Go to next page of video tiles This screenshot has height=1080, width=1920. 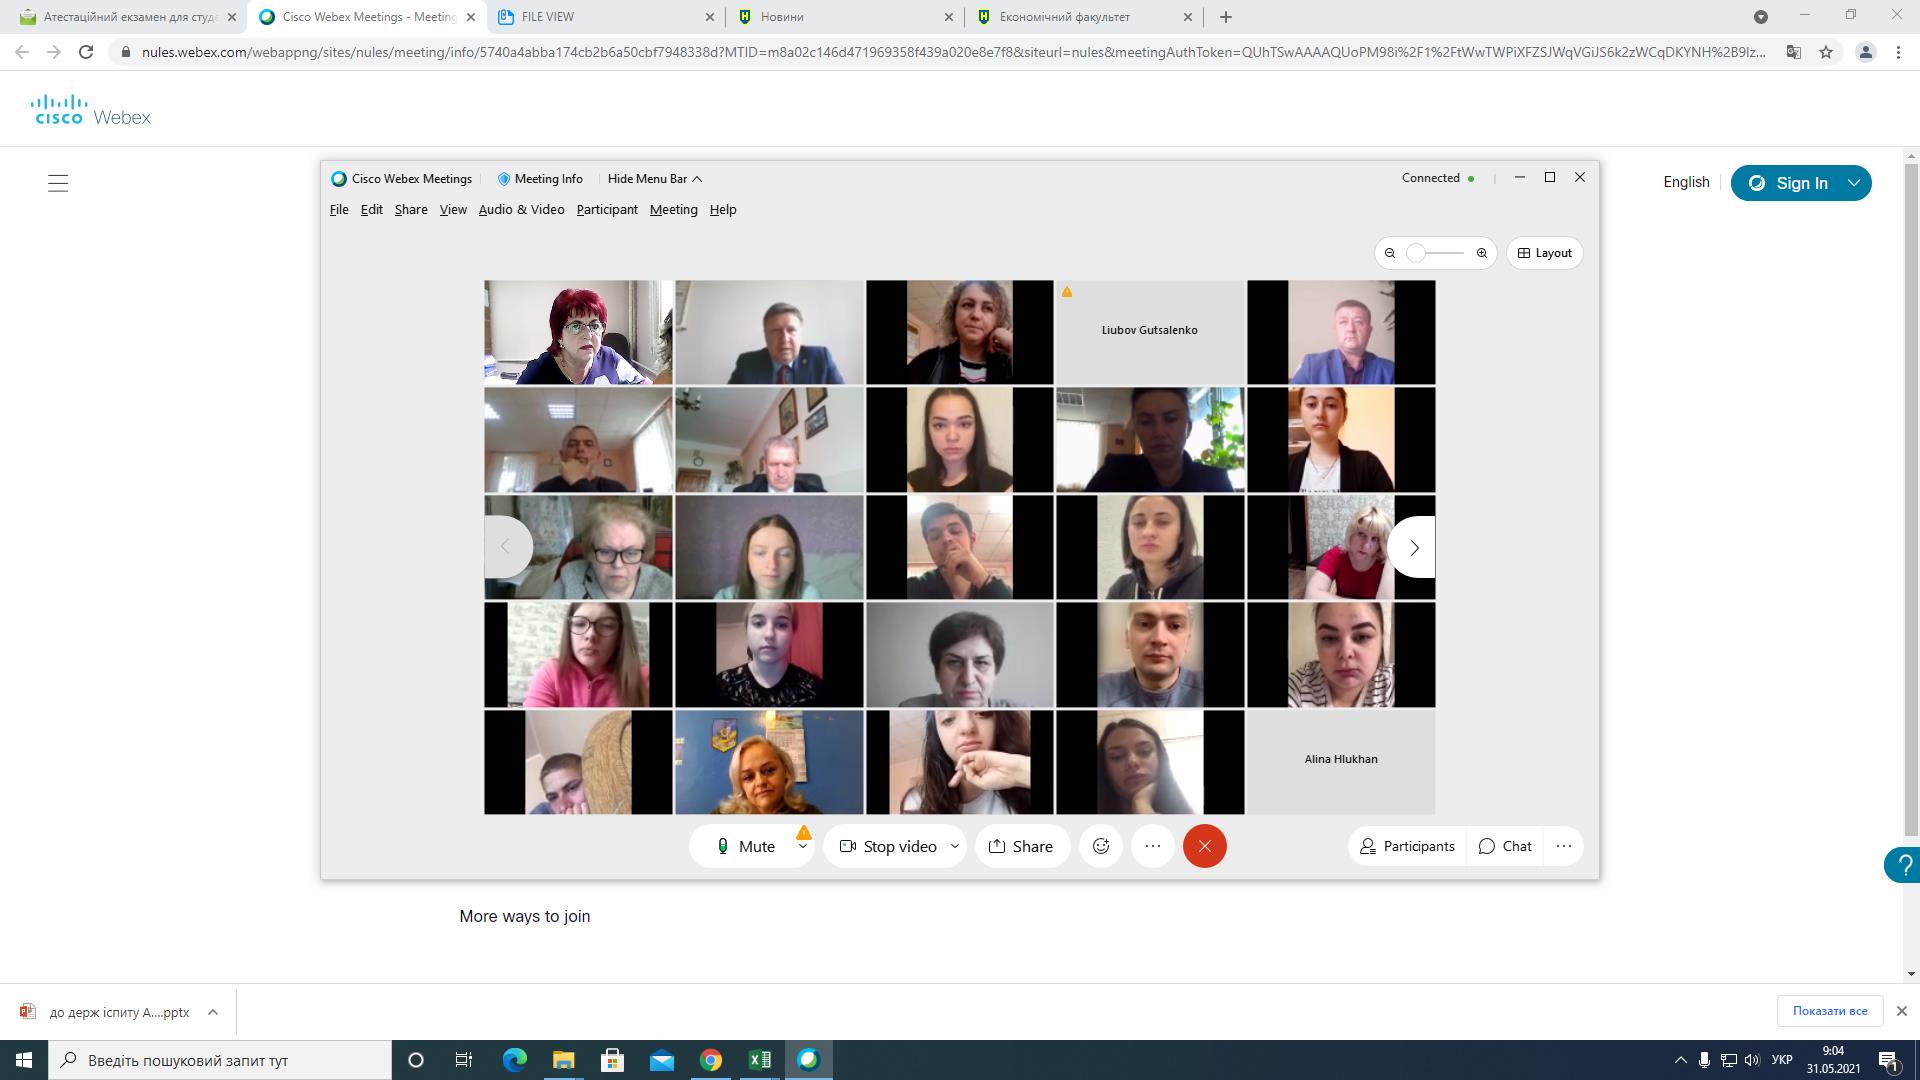click(1413, 547)
